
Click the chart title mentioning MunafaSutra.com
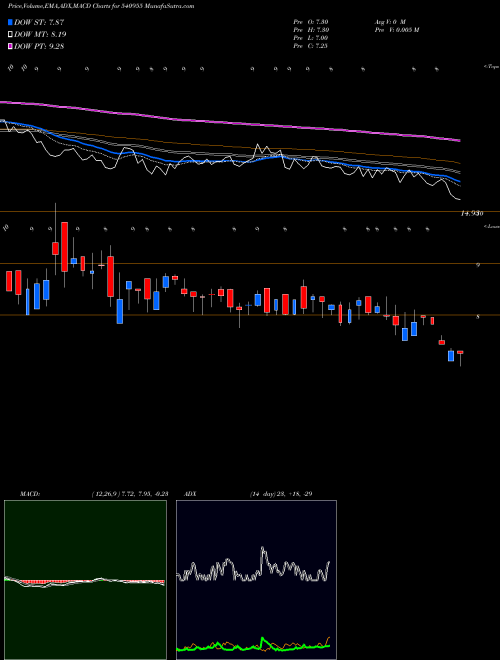(x=101, y=6)
